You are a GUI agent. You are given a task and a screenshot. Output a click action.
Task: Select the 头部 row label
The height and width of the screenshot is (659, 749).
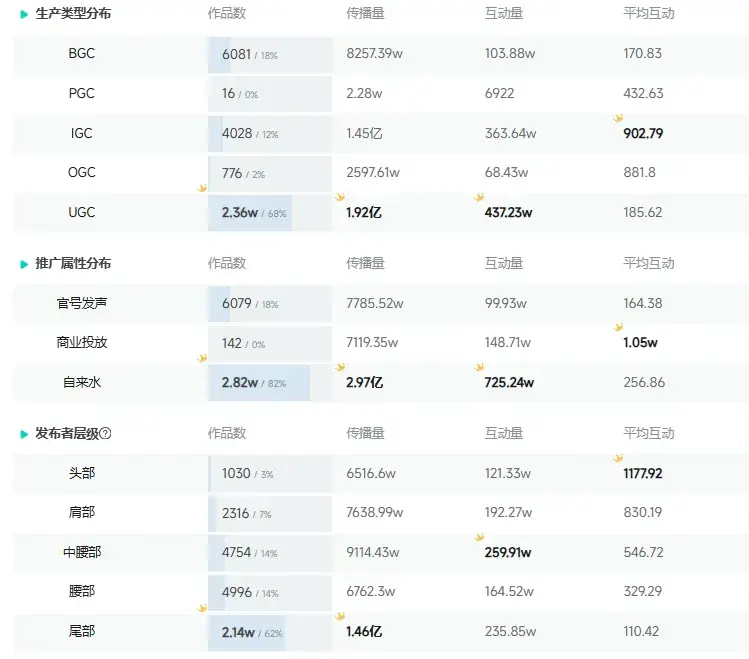point(82,473)
